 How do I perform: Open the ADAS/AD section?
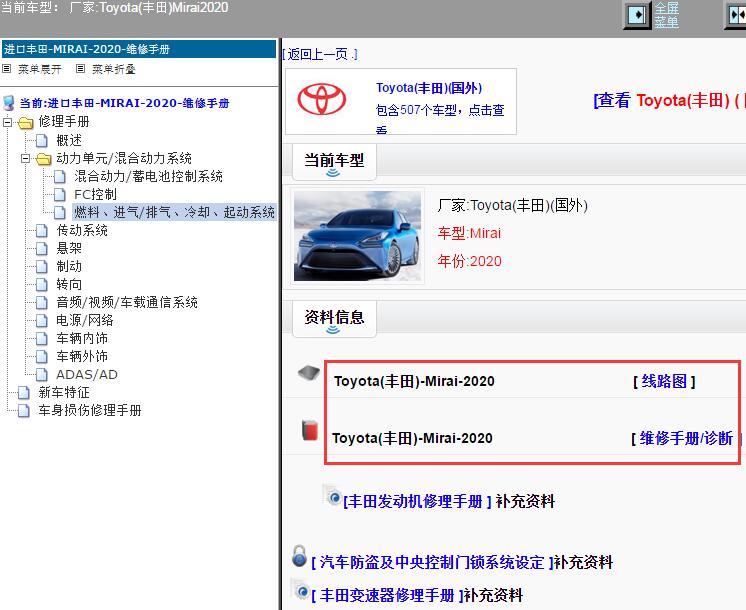[87, 374]
